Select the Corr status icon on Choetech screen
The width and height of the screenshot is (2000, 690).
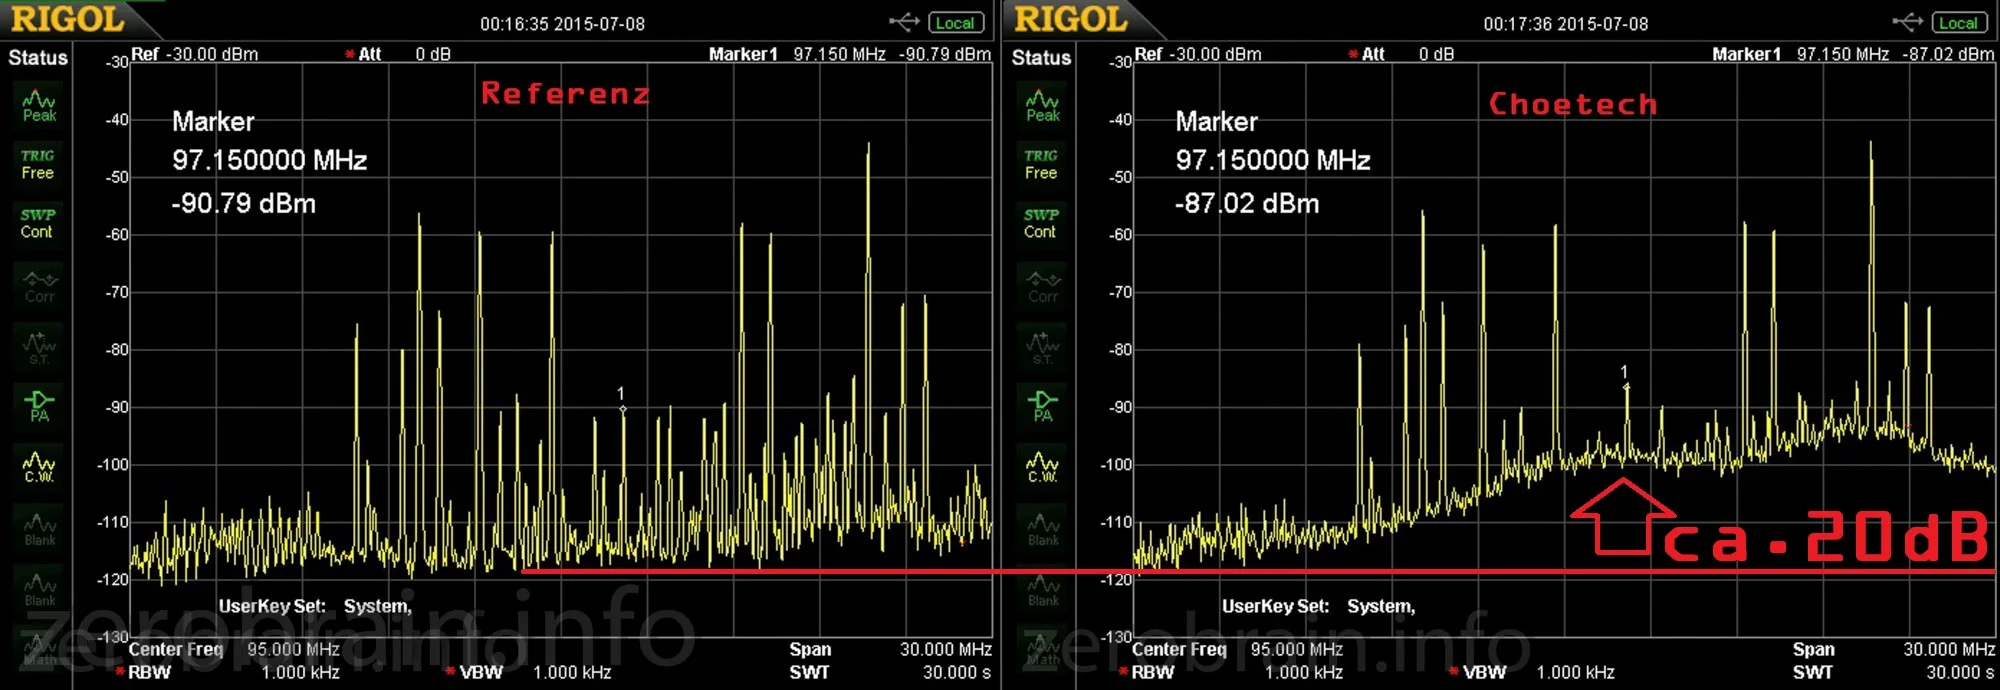[1043, 286]
